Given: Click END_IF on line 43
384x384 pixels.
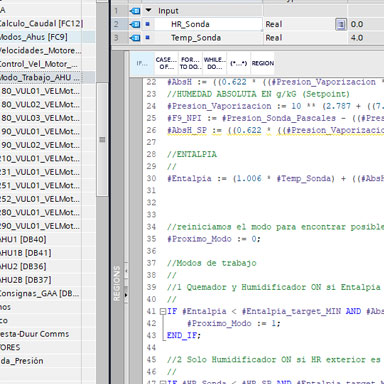Looking at the screenshot, I should tap(184, 335).
